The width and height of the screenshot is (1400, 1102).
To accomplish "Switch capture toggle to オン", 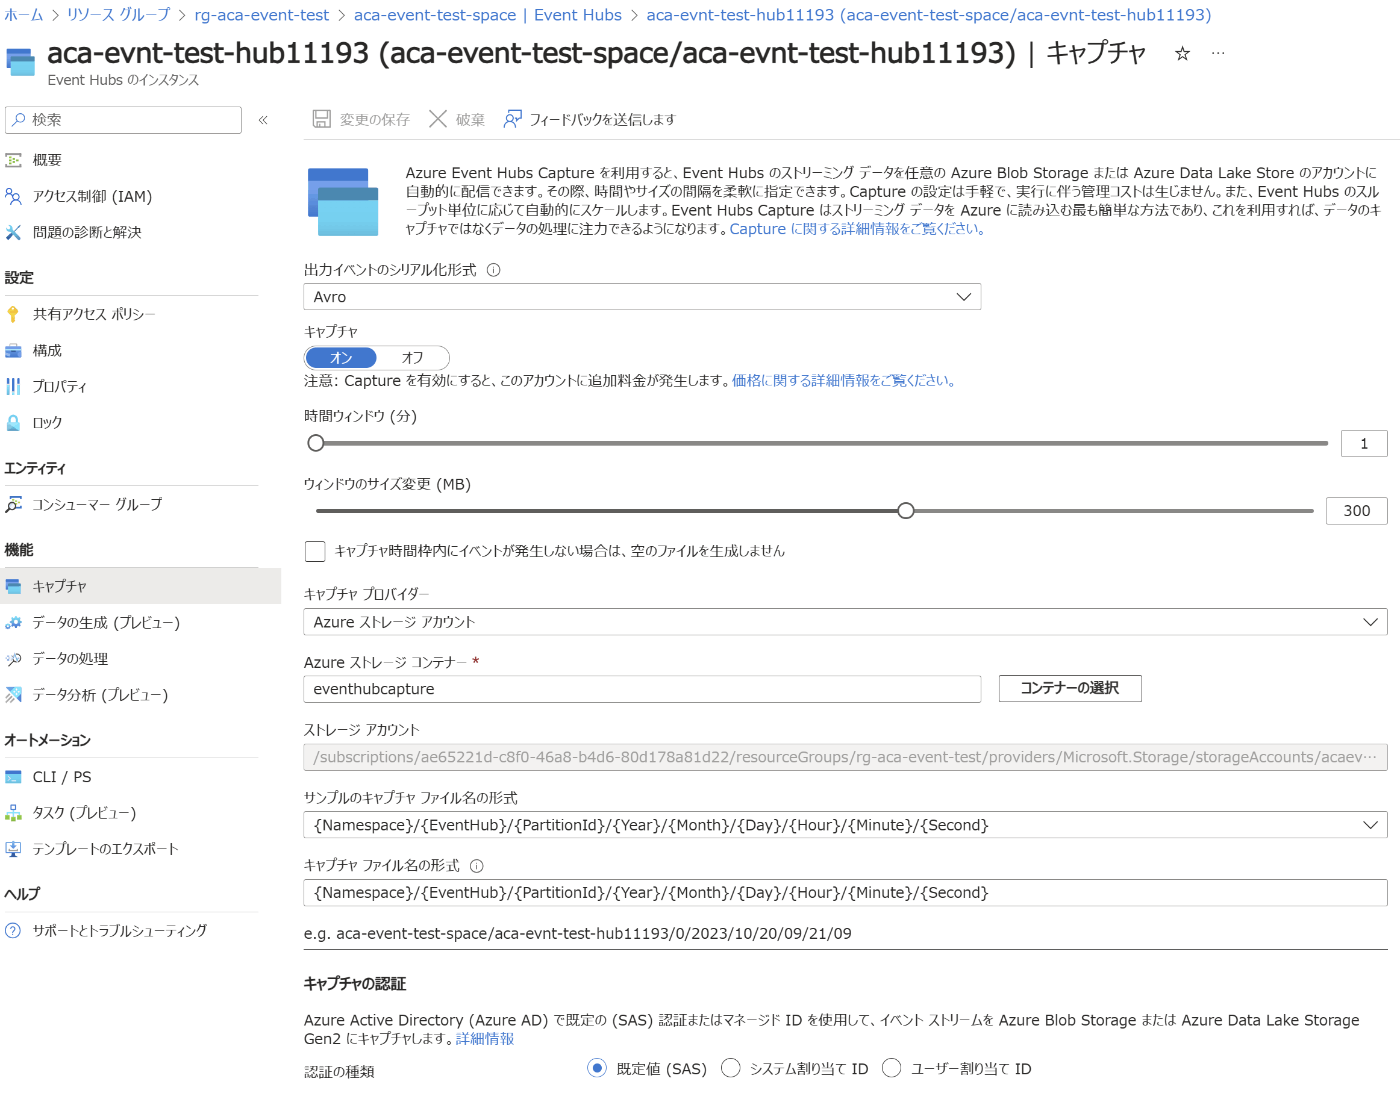I will coord(341,358).
